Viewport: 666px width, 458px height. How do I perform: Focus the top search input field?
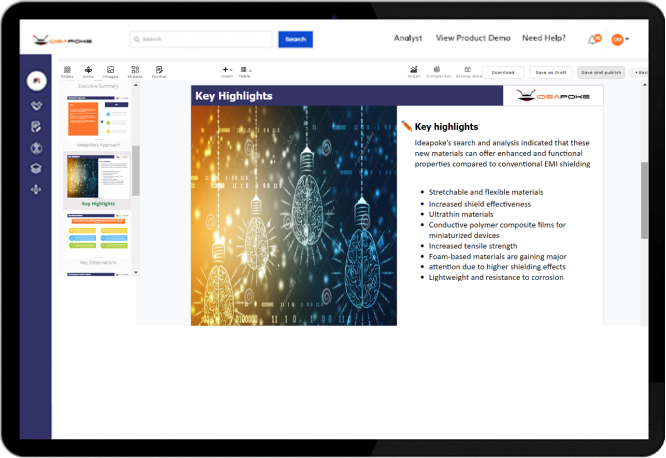point(201,39)
